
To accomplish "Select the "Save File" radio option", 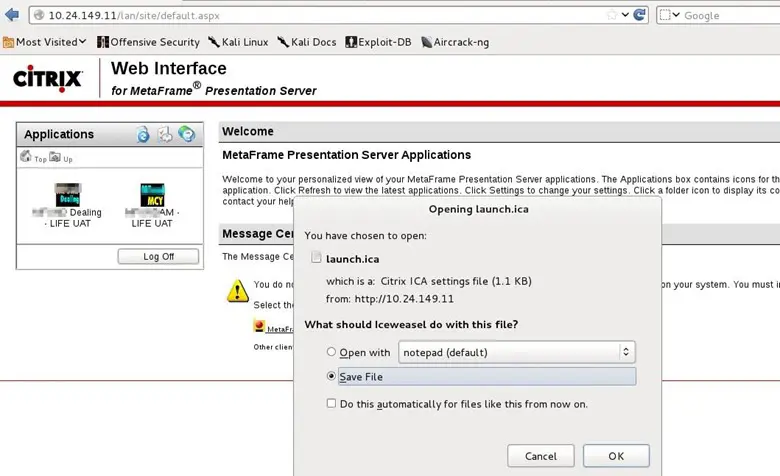I will click(x=332, y=377).
